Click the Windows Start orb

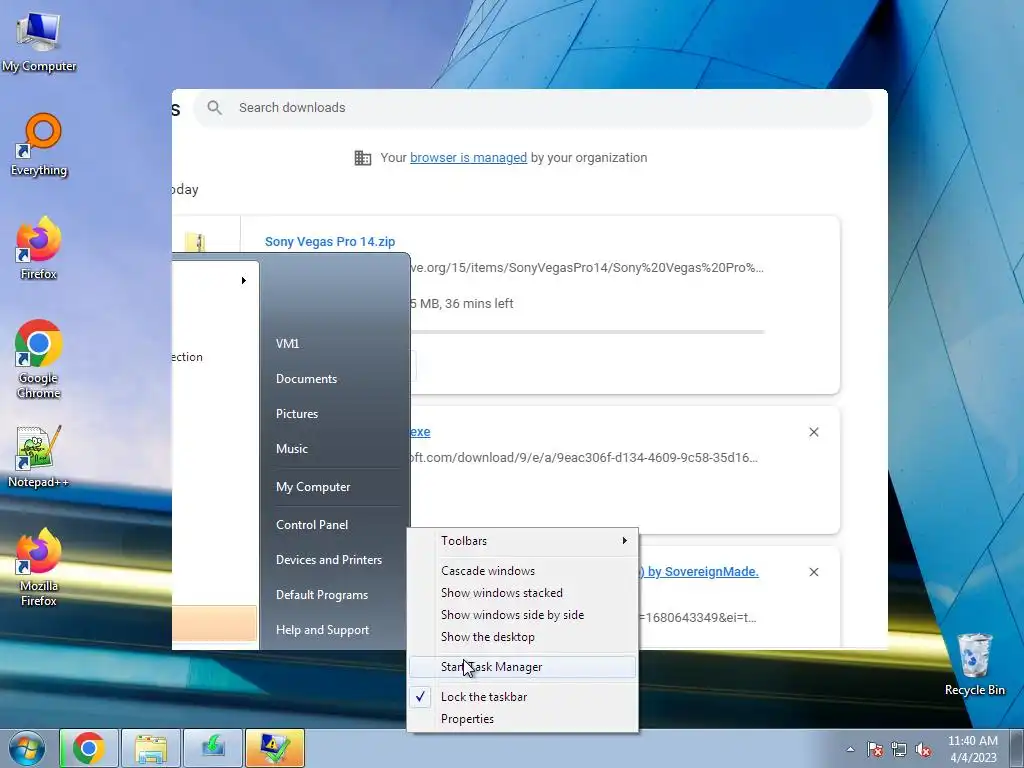[x=27, y=748]
